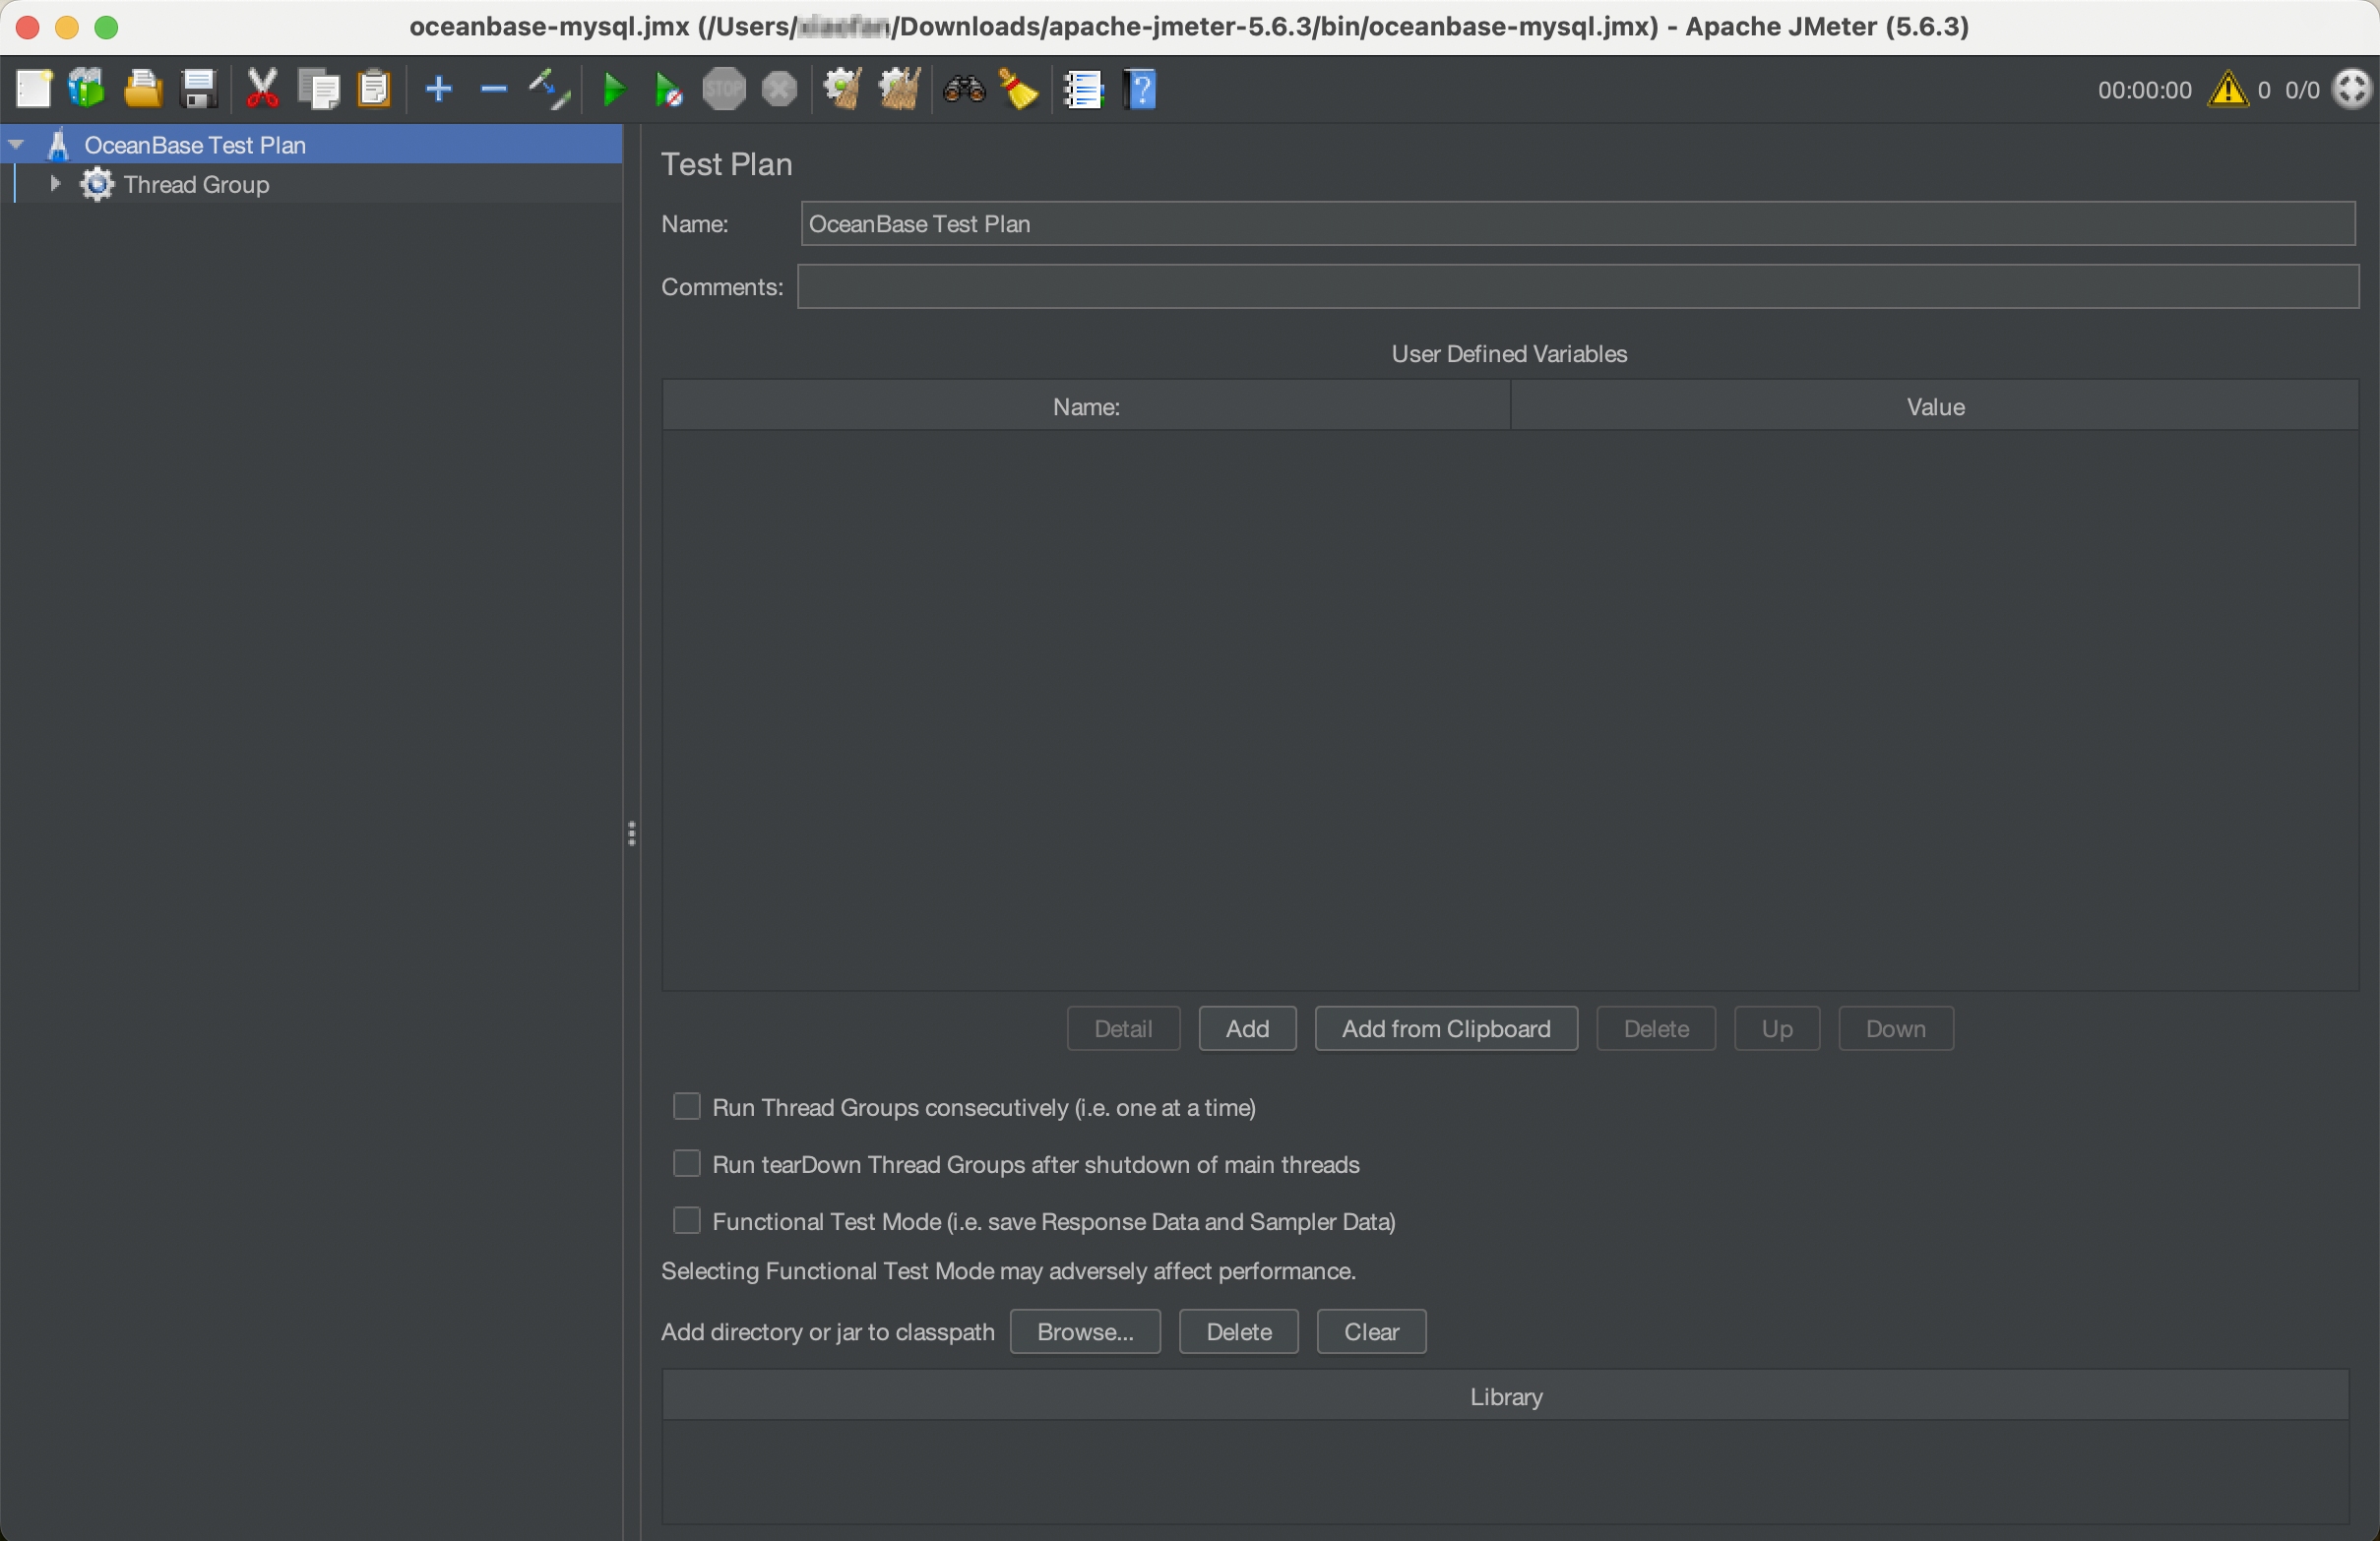Viewport: 2380px width, 1541px height.
Task: Click the Help question mark icon
Action: (x=1140, y=89)
